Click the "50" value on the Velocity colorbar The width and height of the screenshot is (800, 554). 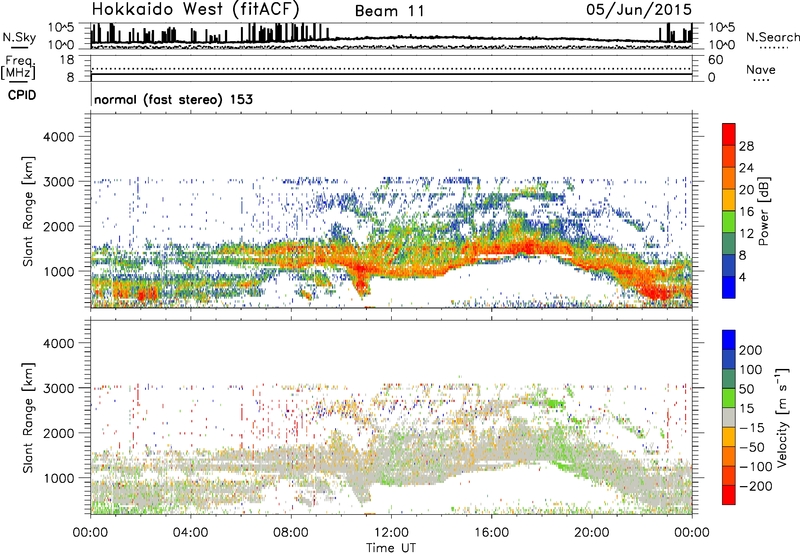coord(746,389)
